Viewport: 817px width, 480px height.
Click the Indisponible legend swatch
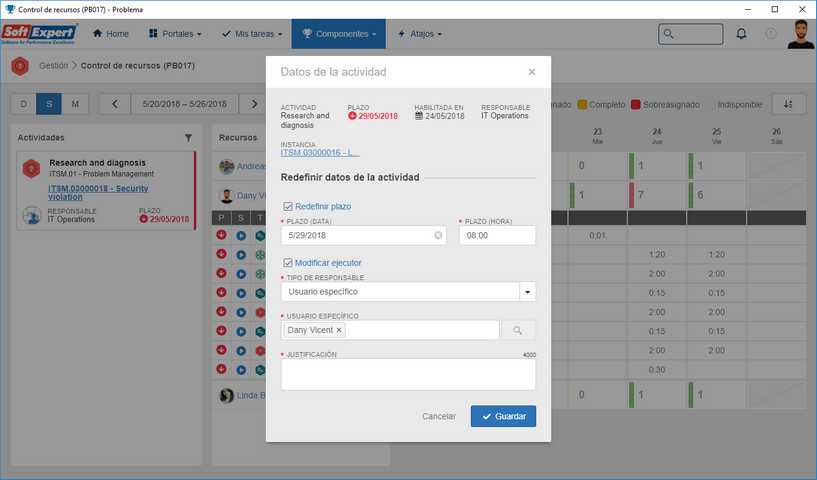(x=711, y=105)
